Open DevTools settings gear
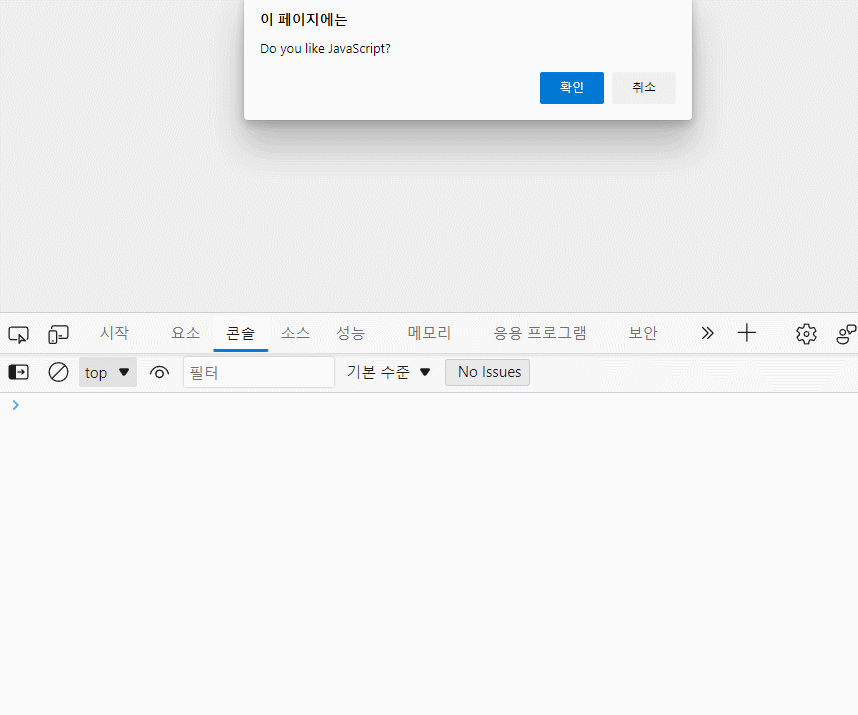Image resolution: width=858 pixels, height=715 pixels. [806, 334]
